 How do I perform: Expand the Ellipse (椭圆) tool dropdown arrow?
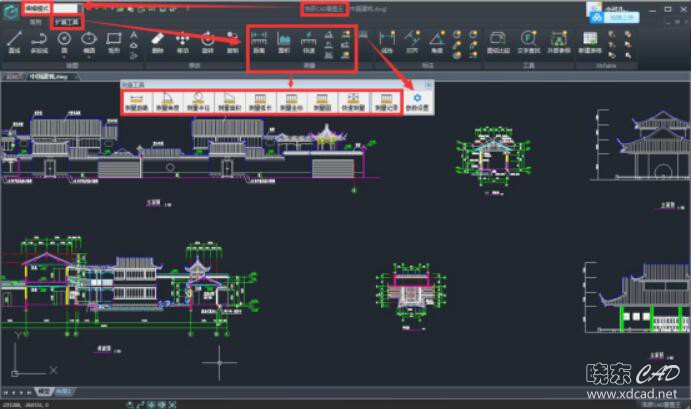click(x=90, y=55)
